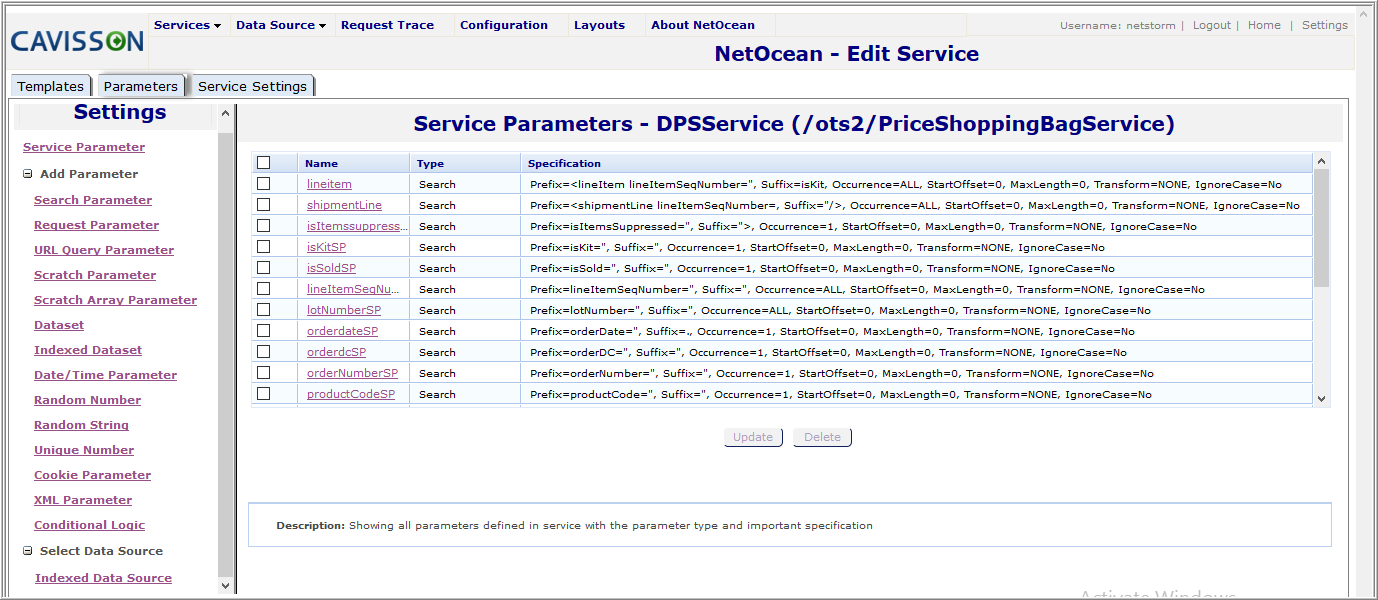The height and width of the screenshot is (600, 1378).
Task: Click the Delete button
Action: 822,437
